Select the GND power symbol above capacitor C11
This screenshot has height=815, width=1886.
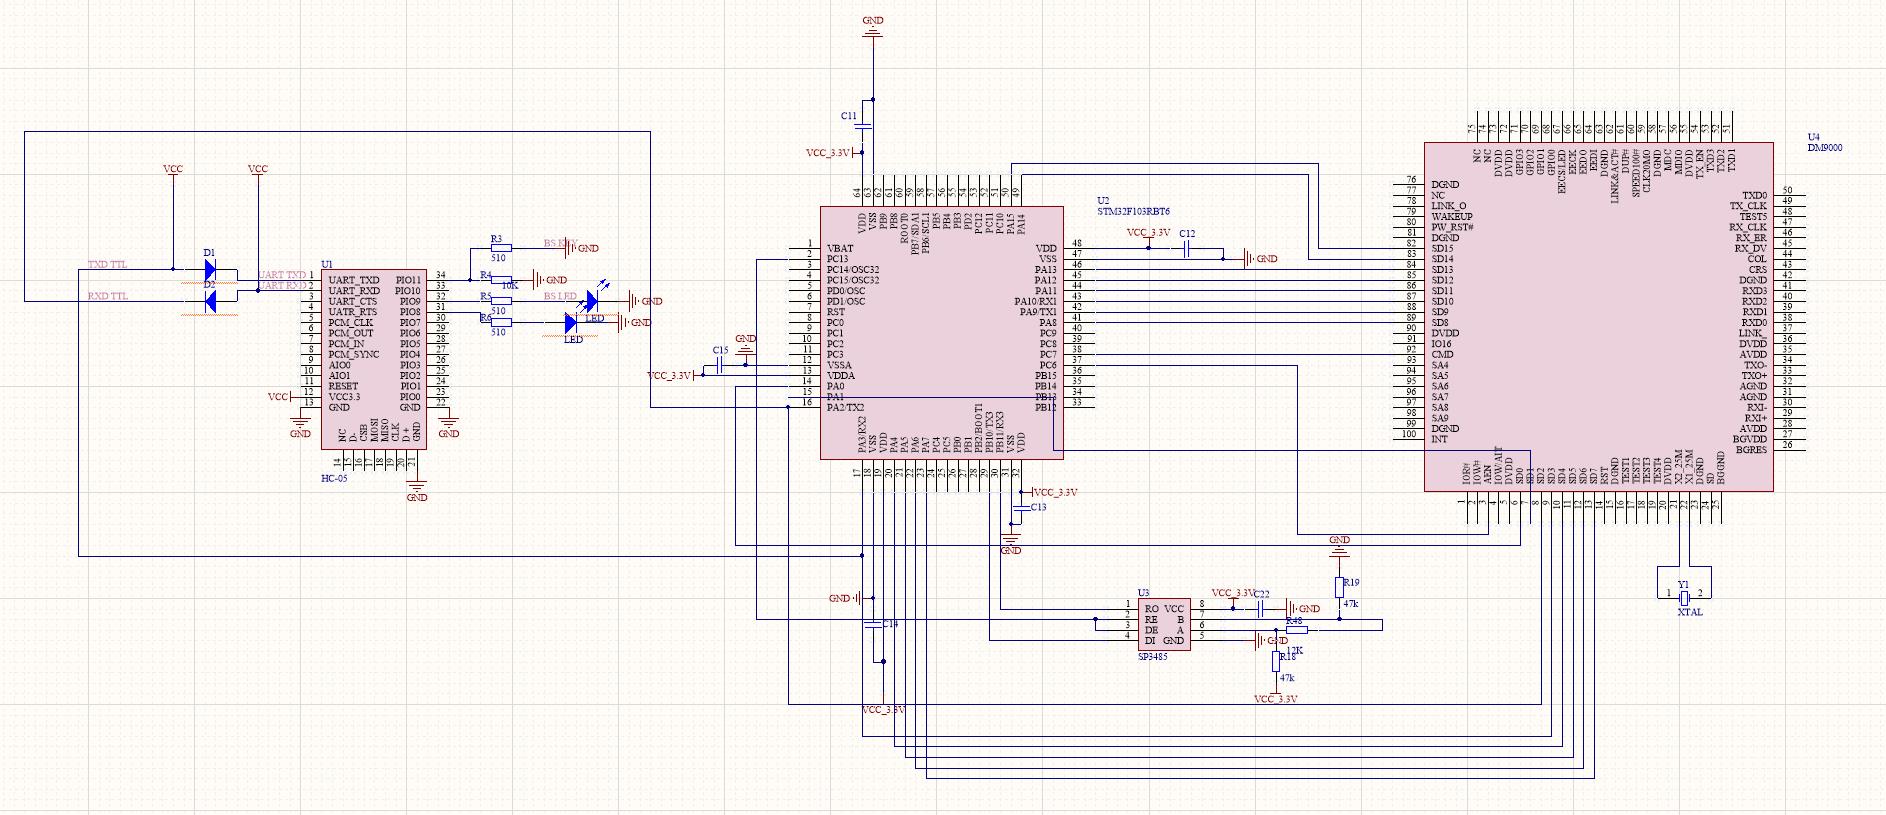(873, 27)
